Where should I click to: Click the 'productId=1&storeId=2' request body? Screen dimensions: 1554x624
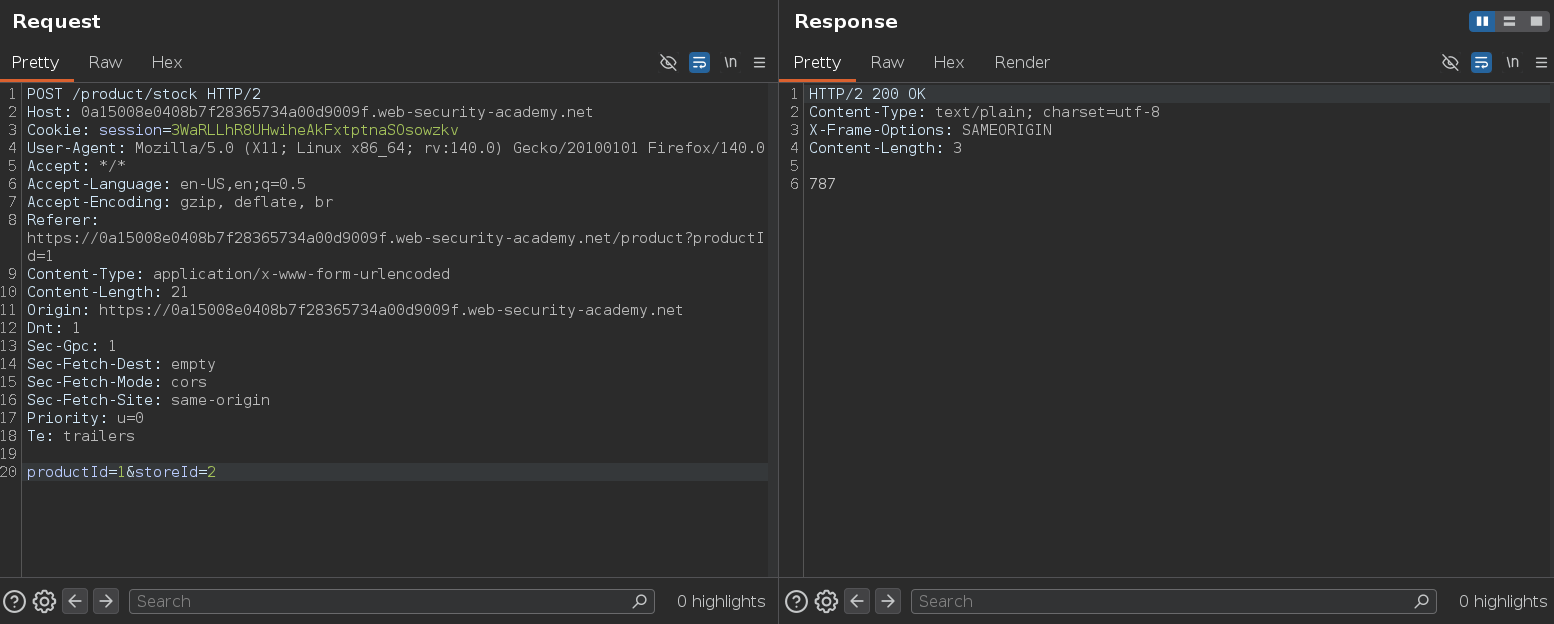[121, 472]
